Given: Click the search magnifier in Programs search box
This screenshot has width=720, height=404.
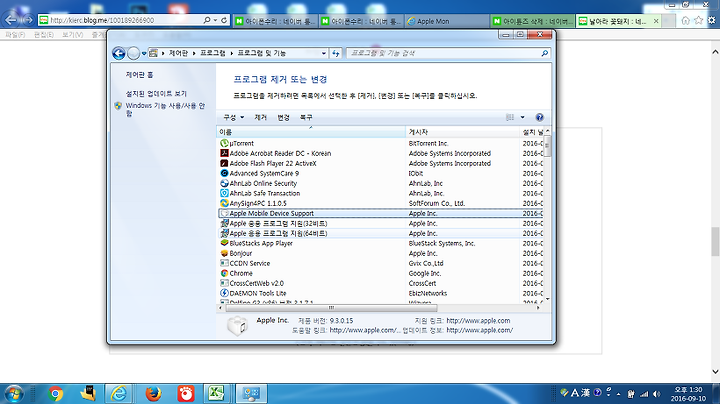Looking at the screenshot, I should pyautogui.click(x=545, y=53).
